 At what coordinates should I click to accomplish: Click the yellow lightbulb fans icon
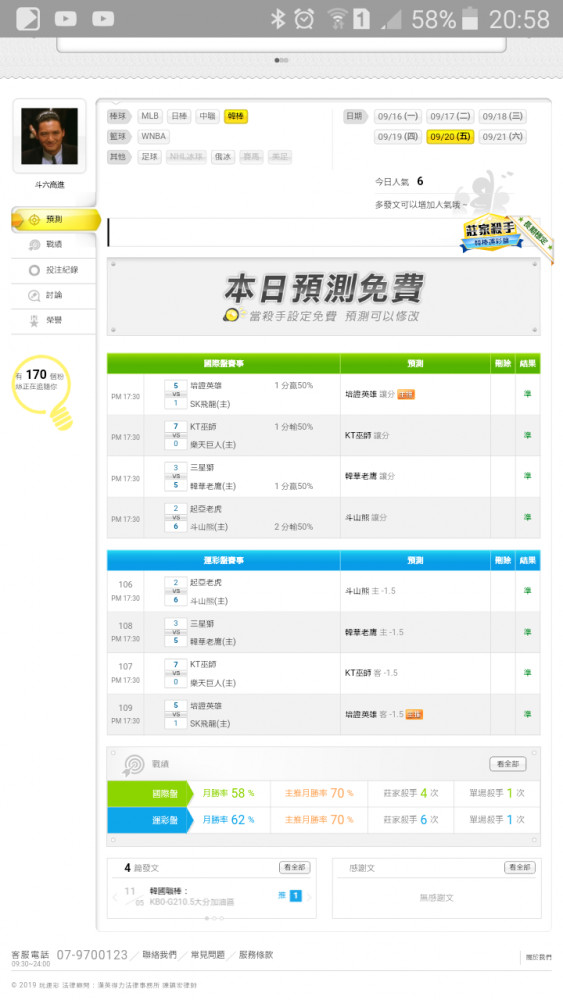pyautogui.click(x=43, y=391)
